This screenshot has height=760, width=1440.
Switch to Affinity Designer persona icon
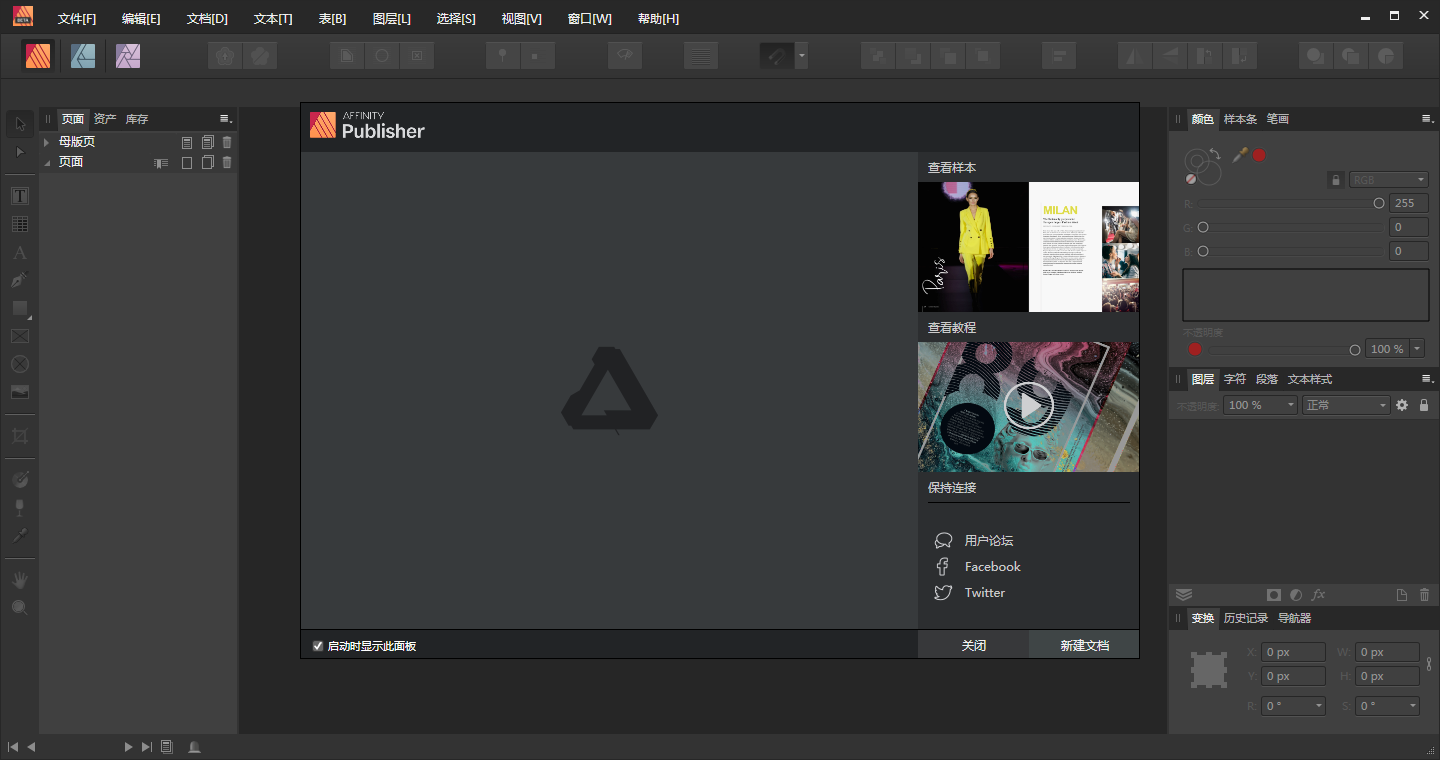(x=83, y=56)
